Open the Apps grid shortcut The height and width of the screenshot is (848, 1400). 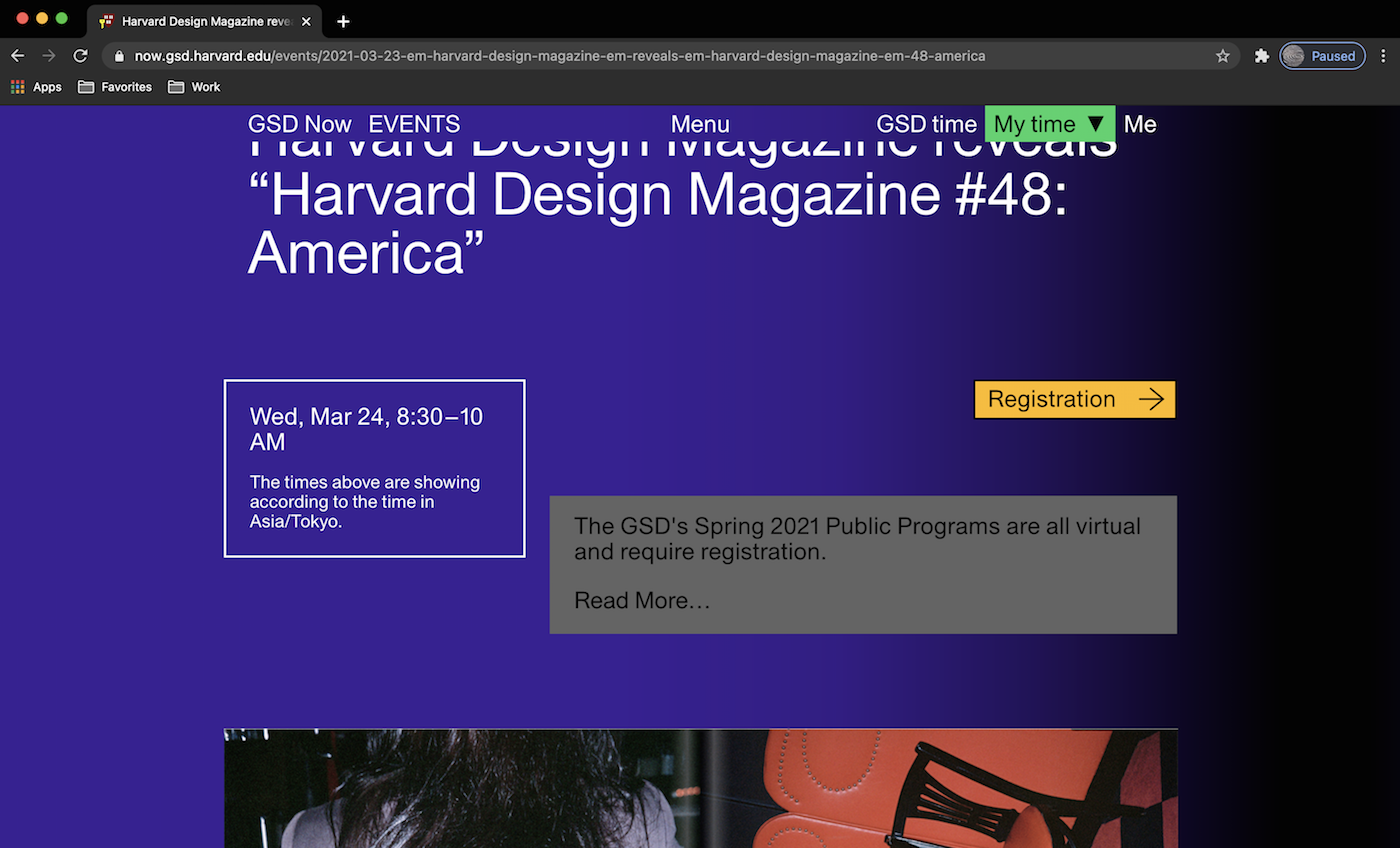click(x=36, y=87)
